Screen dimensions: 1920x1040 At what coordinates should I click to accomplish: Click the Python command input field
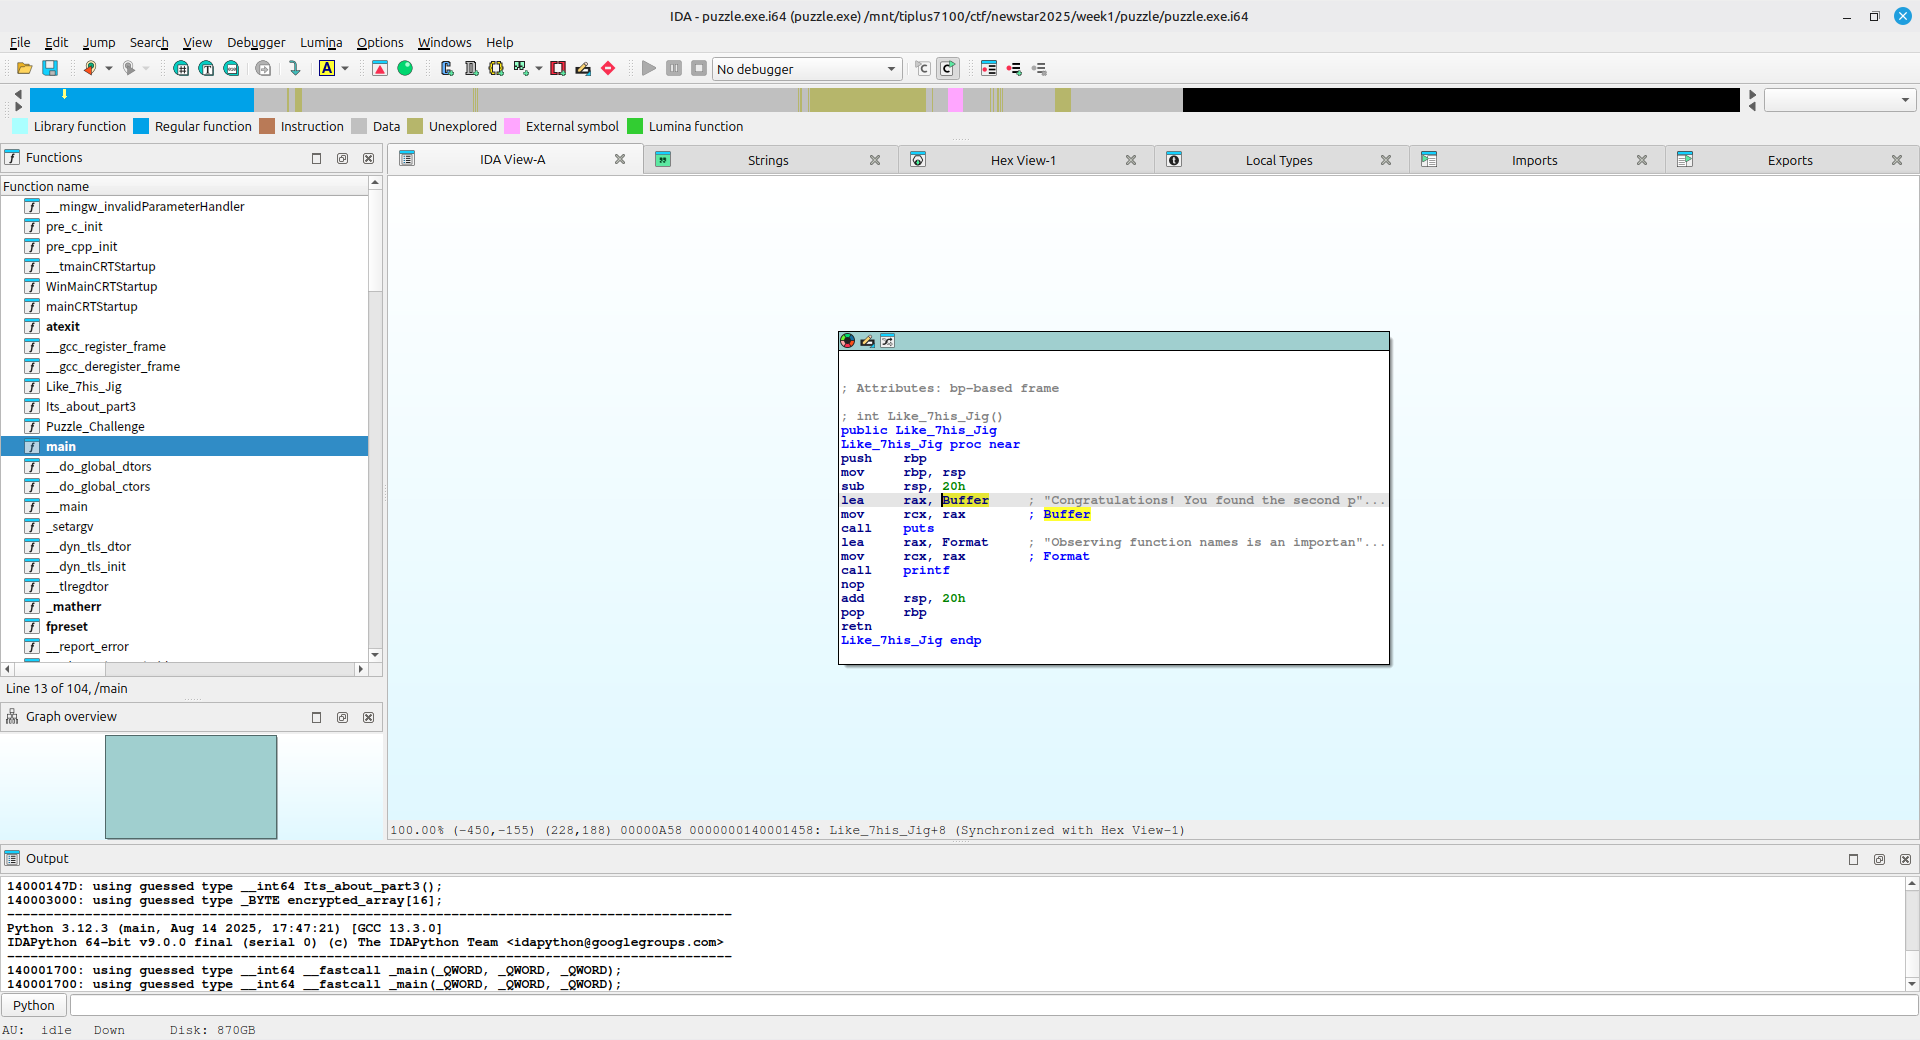tap(990, 1005)
